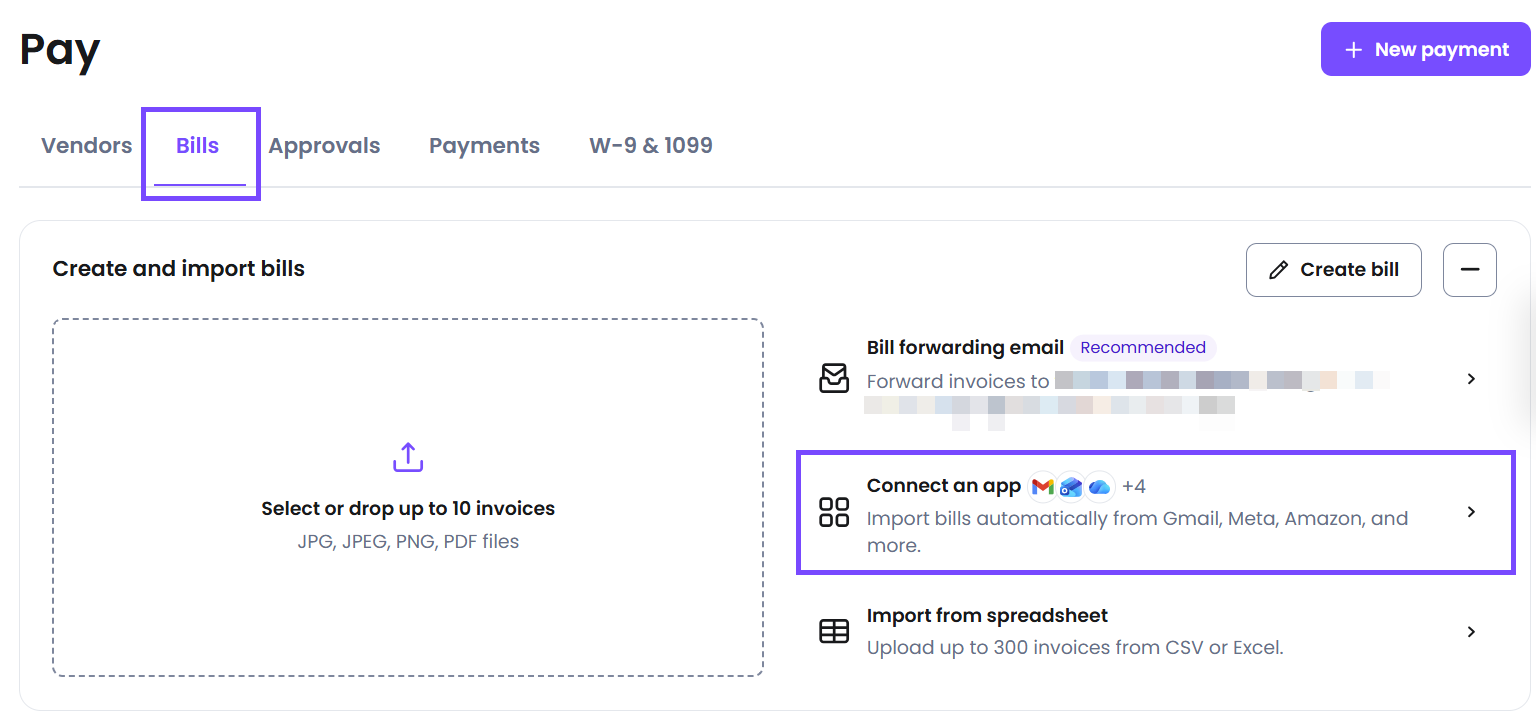Click the Gmail logo icon
The image size is (1536, 728).
coord(1043,486)
